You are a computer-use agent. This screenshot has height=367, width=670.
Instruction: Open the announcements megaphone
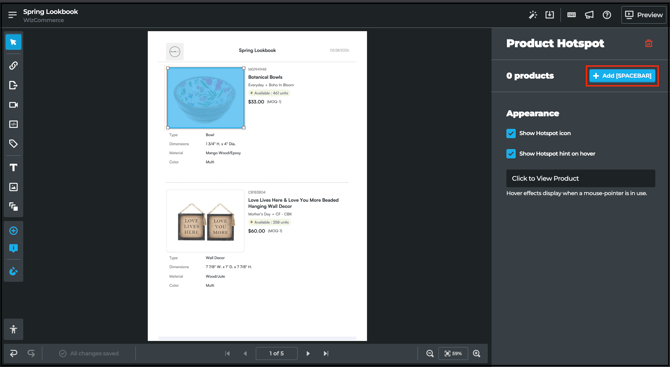pos(589,15)
